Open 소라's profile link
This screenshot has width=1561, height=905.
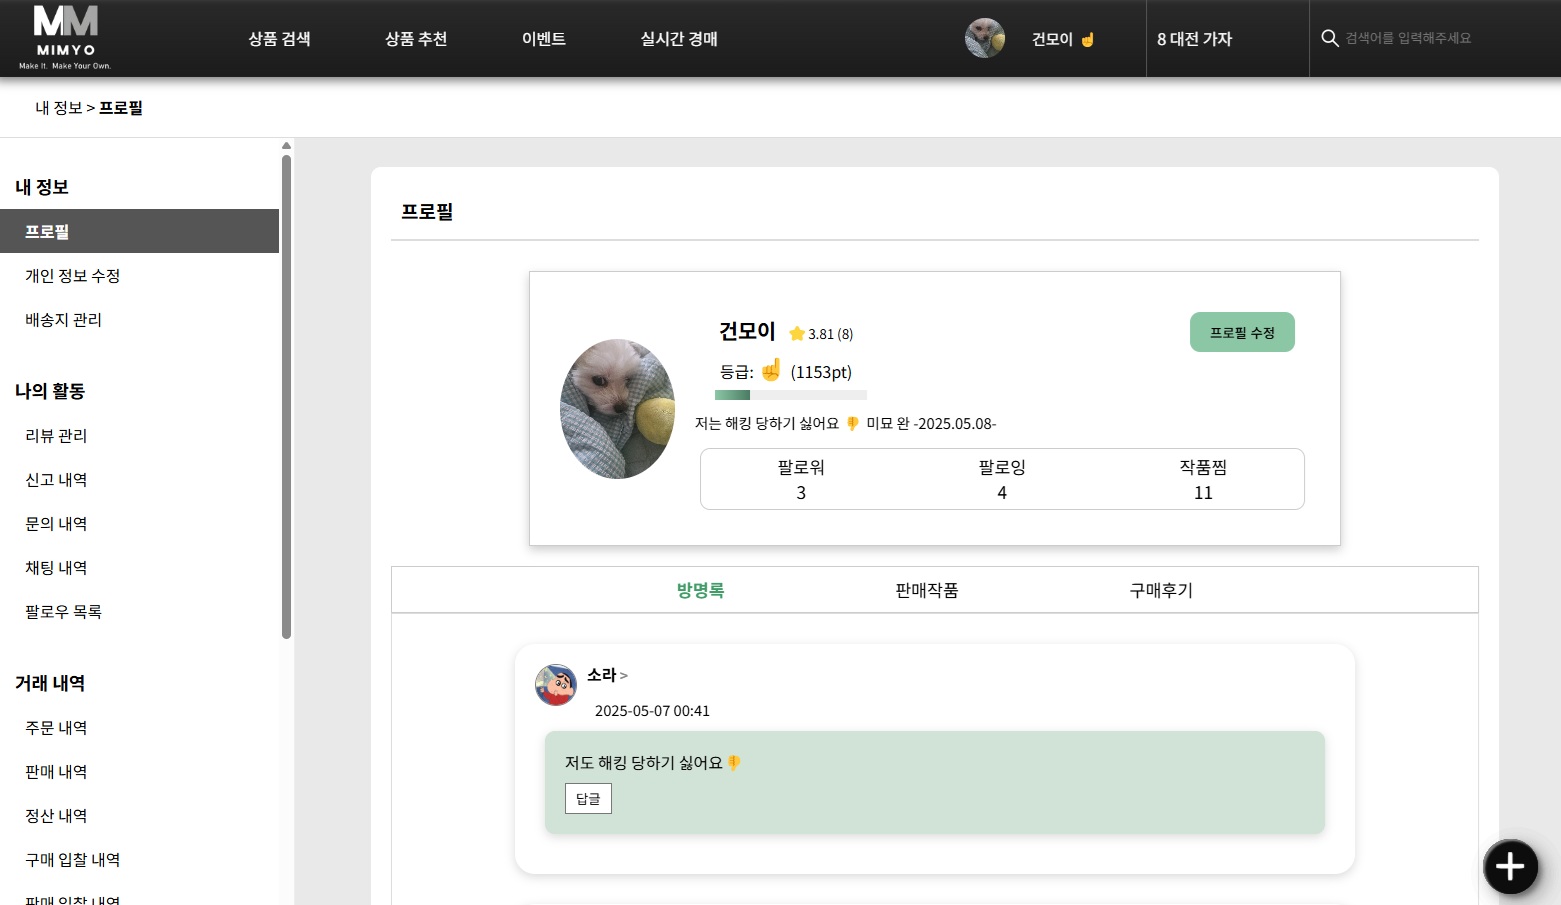tap(607, 675)
